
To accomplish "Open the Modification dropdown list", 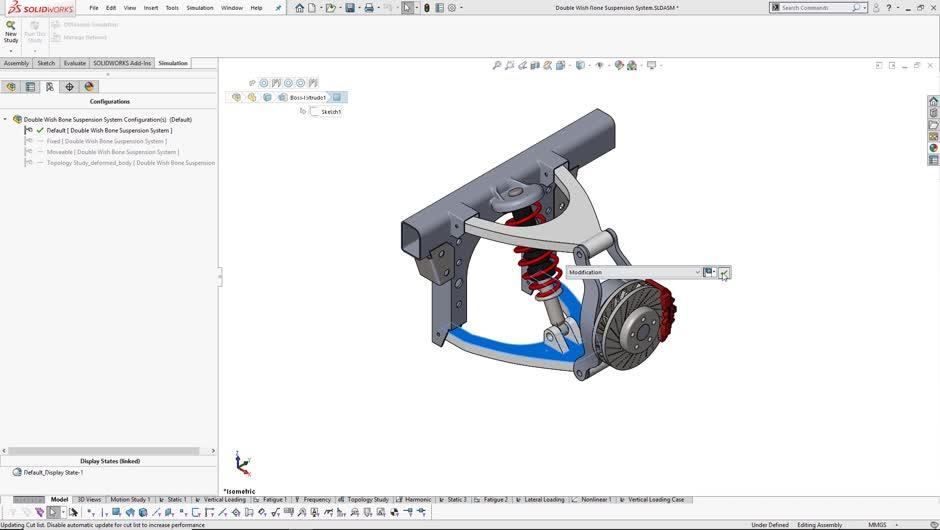I will pos(697,272).
